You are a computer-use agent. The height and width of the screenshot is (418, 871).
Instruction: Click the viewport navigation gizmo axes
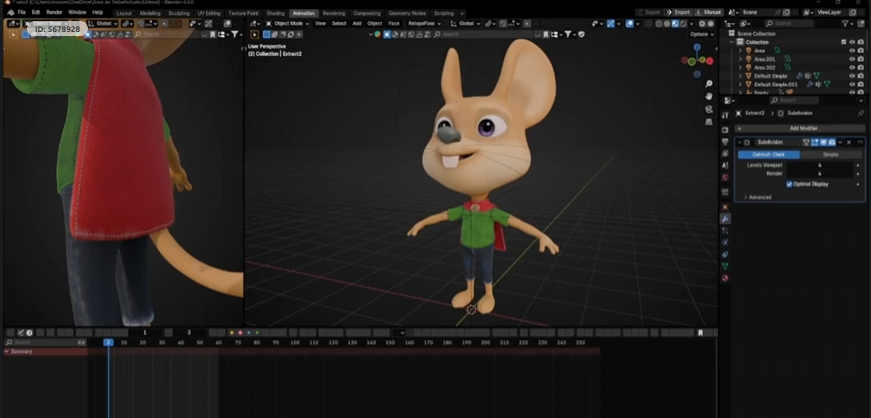click(696, 60)
